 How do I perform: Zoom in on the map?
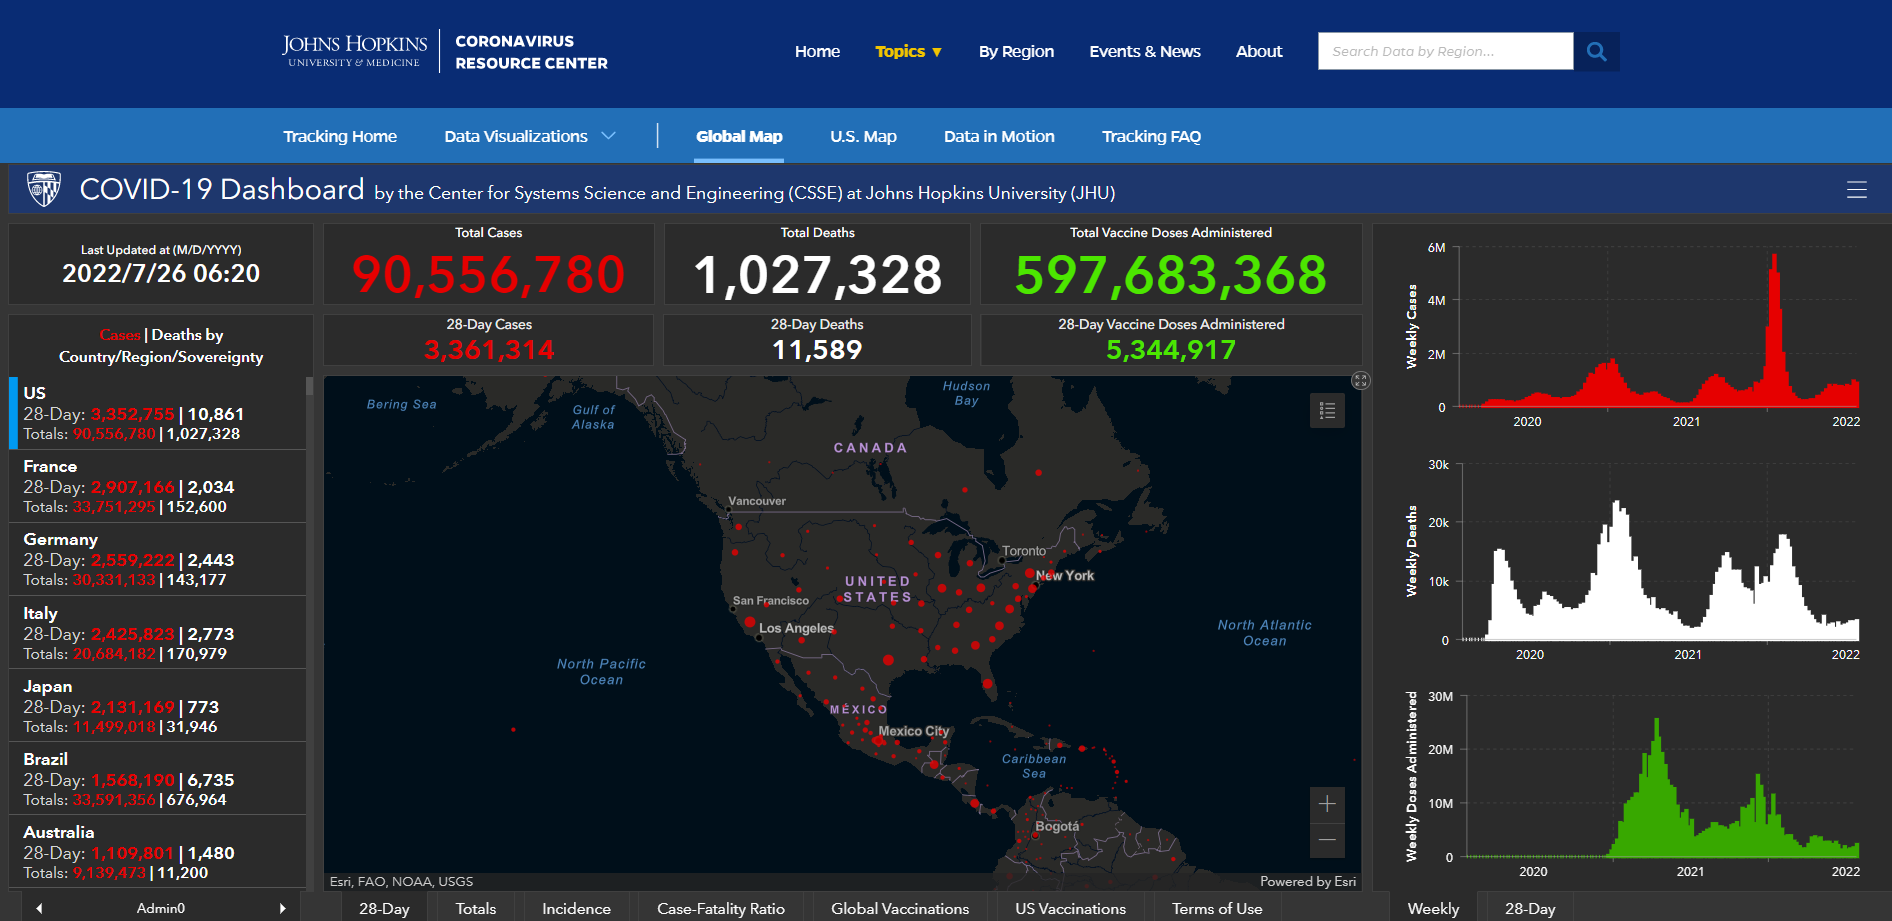coord(1327,804)
